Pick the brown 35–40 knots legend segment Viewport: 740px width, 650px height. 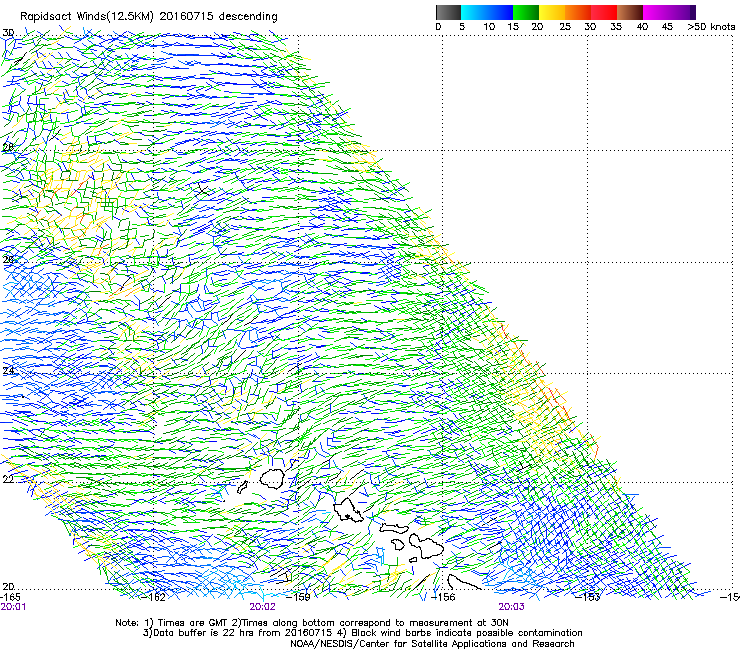[630, 12]
